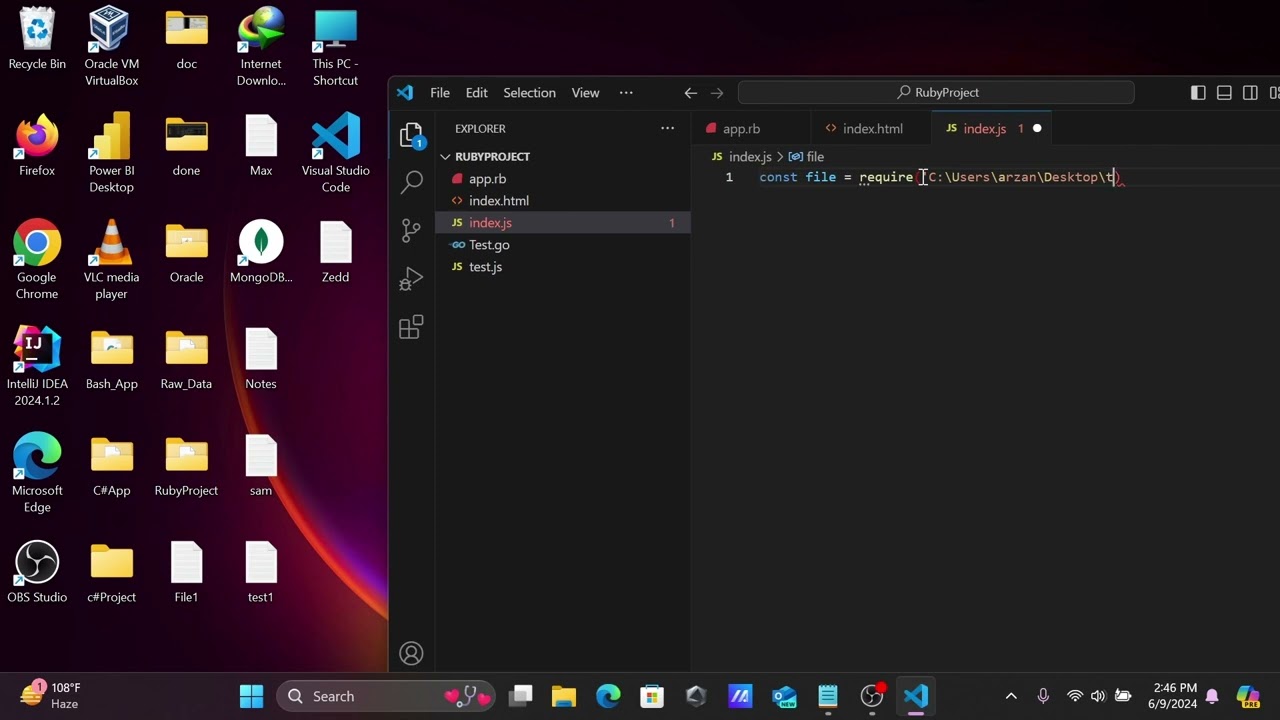Image resolution: width=1280 pixels, height=720 pixels.
Task: Open test.js in the explorer tree
Action: tap(563, 267)
